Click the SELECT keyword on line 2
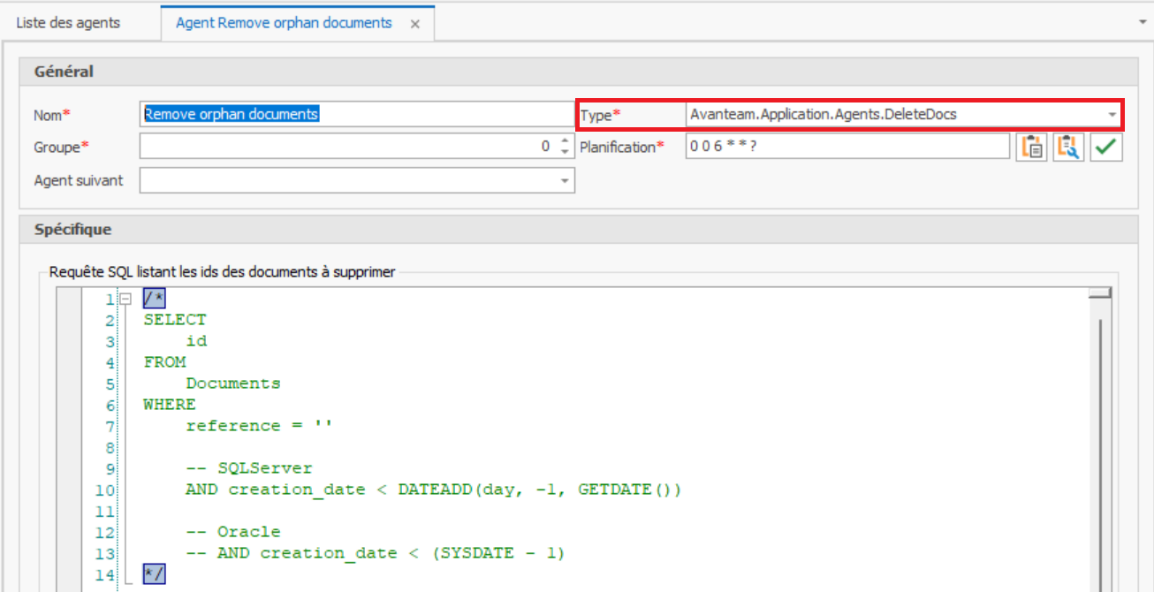 click(175, 320)
